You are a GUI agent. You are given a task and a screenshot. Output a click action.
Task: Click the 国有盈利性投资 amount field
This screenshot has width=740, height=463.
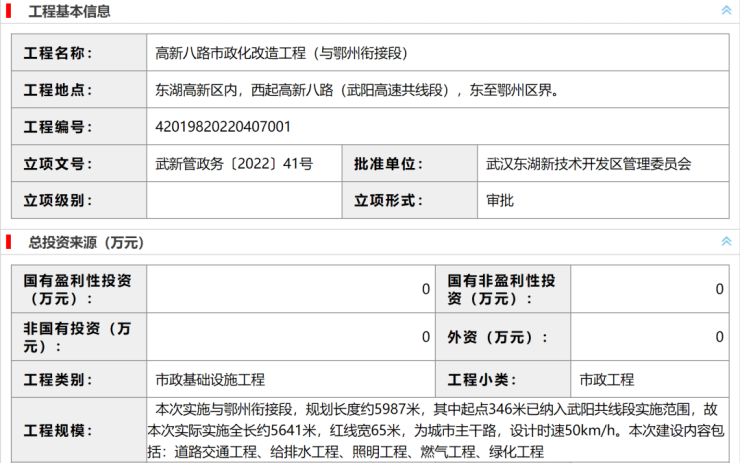pyautogui.click(x=290, y=289)
